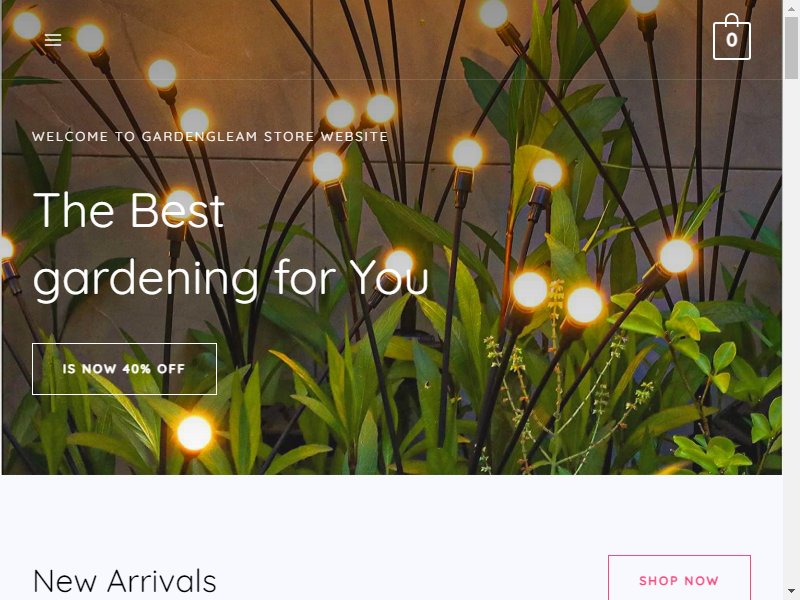Open the hamburger navigation menu
The height and width of the screenshot is (600, 800).
pos(53,40)
